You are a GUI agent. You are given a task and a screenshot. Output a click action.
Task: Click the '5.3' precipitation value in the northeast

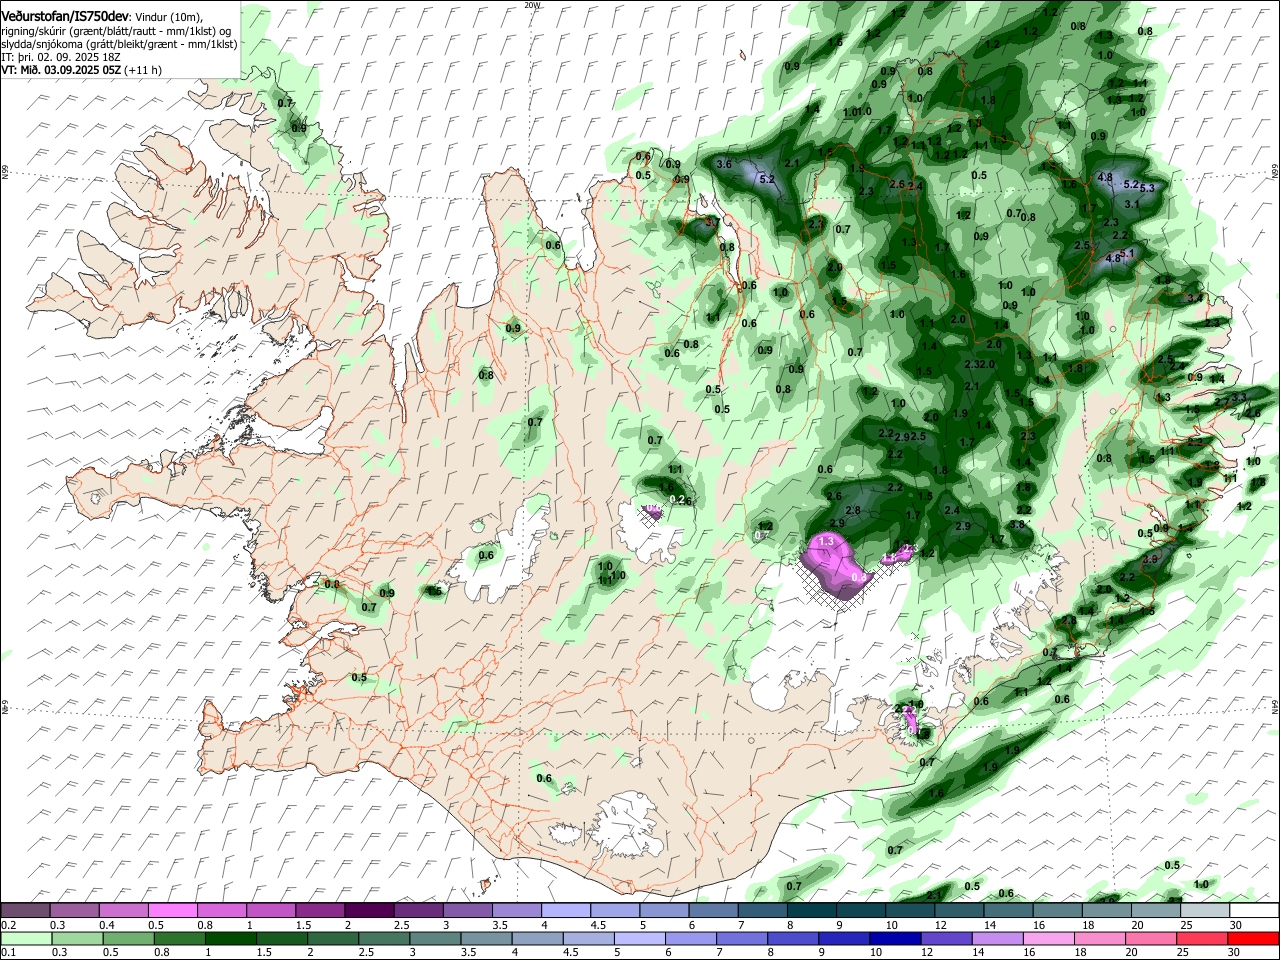pyautogui.click(x=1147, y=188)
